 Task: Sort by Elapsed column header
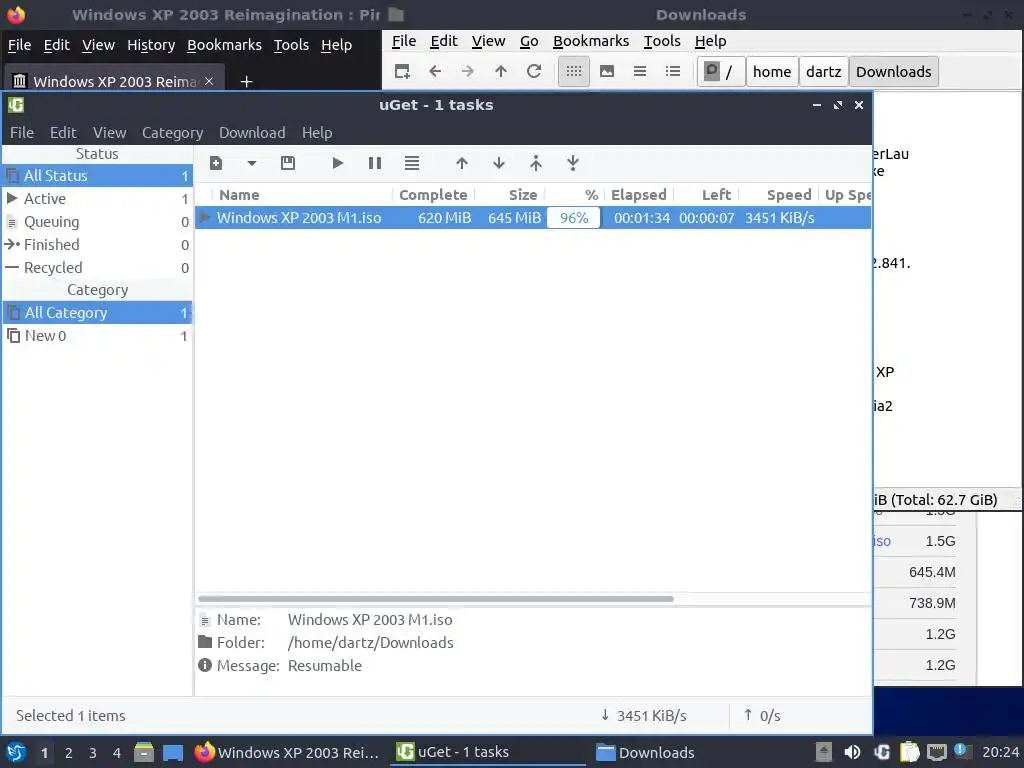tap(638, 195)
